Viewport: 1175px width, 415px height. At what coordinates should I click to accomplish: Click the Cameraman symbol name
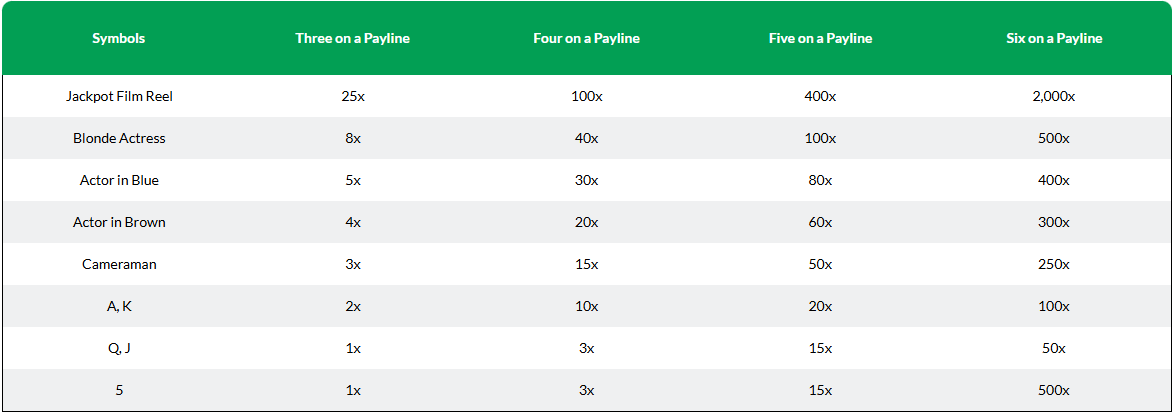pos(119,264)
